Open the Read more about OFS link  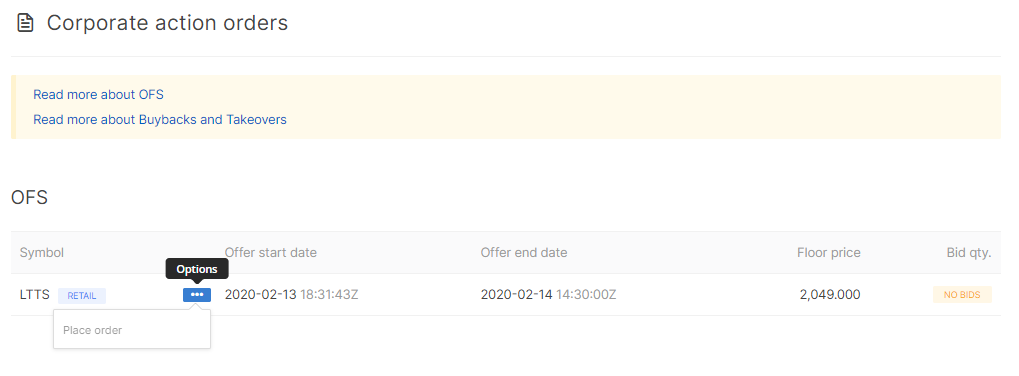[x=98, y=95]
